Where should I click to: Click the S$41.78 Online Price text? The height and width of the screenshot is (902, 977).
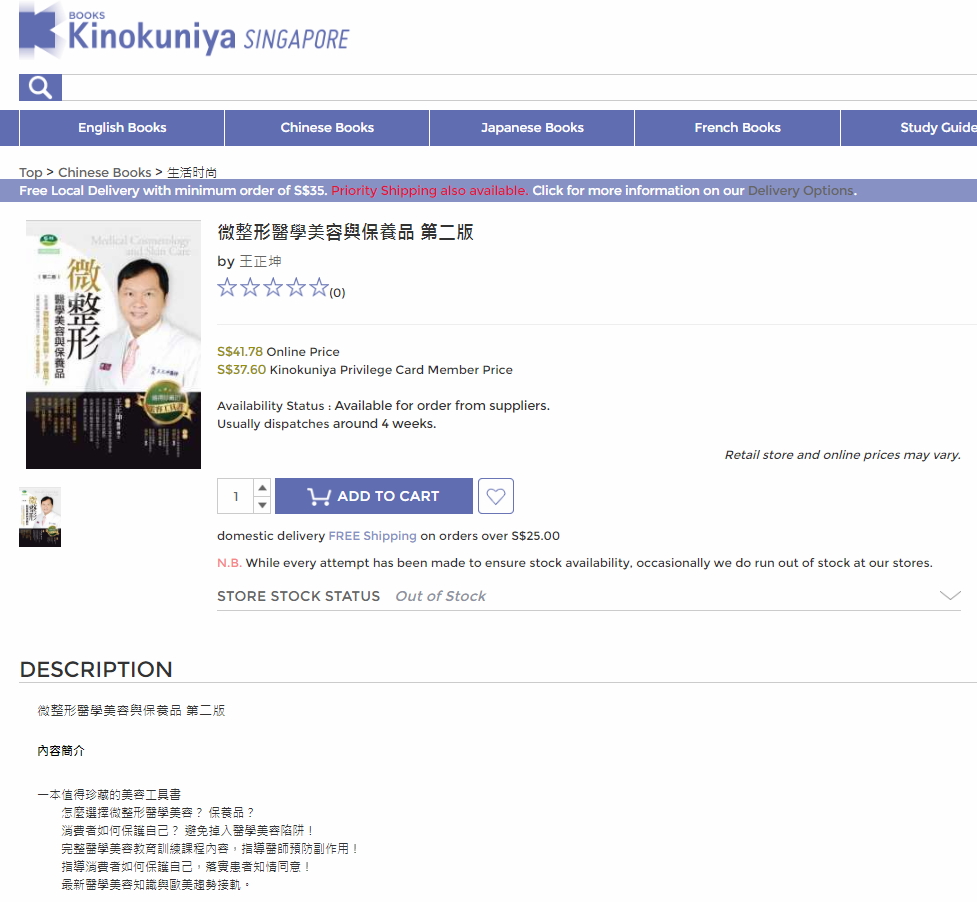click(x=278, y=351)
